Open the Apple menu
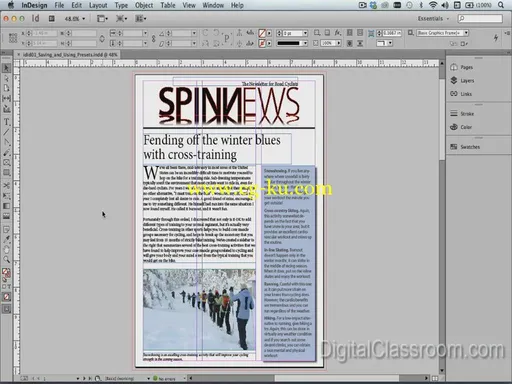 [x=11, y=5]
